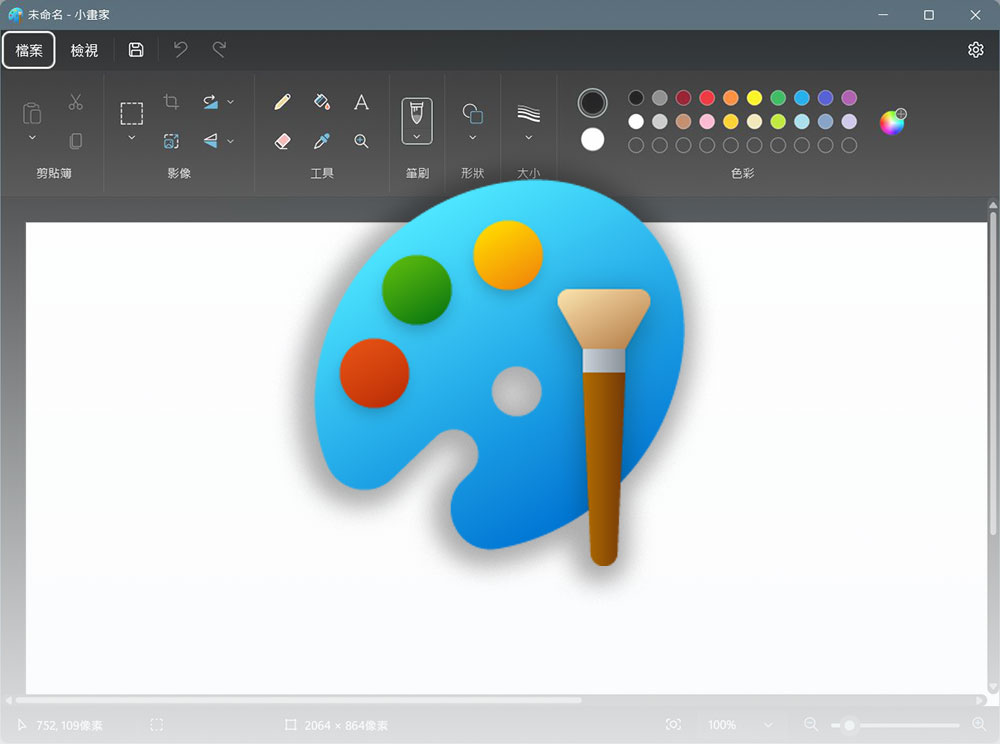Click the 色彩 group label
Viewport: 1000px width, 744px height.
pyautogui.click(x=742, y=173)
